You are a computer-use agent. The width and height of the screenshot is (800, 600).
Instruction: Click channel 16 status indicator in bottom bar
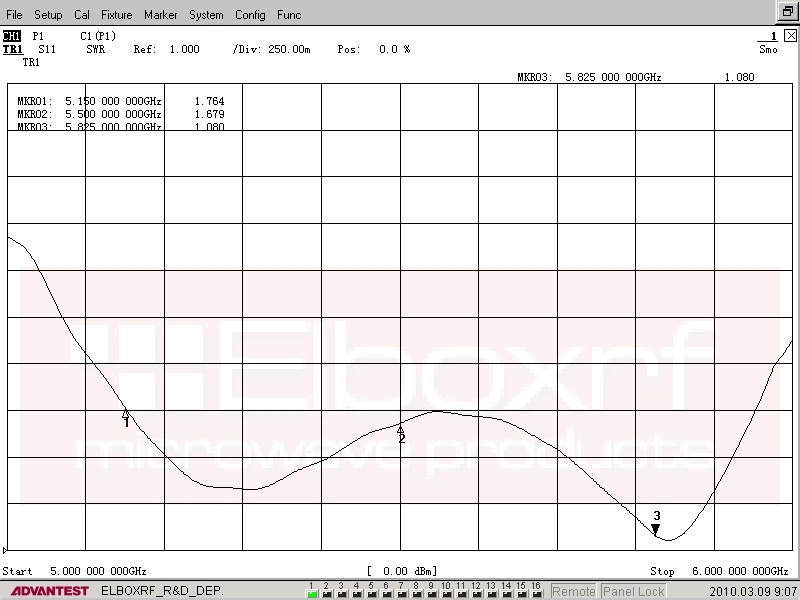click(536, 591)
